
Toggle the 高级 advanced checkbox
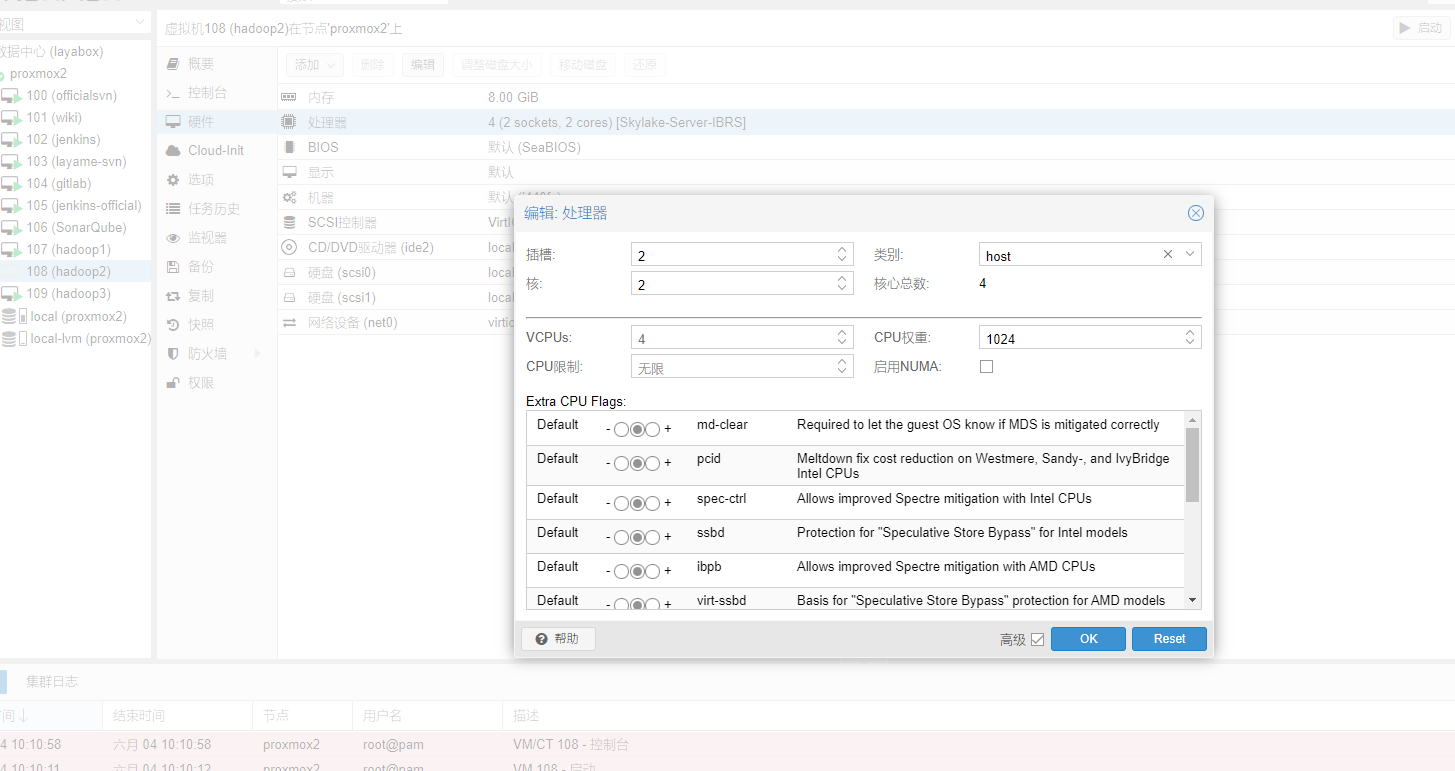[x=1037, y=639]
